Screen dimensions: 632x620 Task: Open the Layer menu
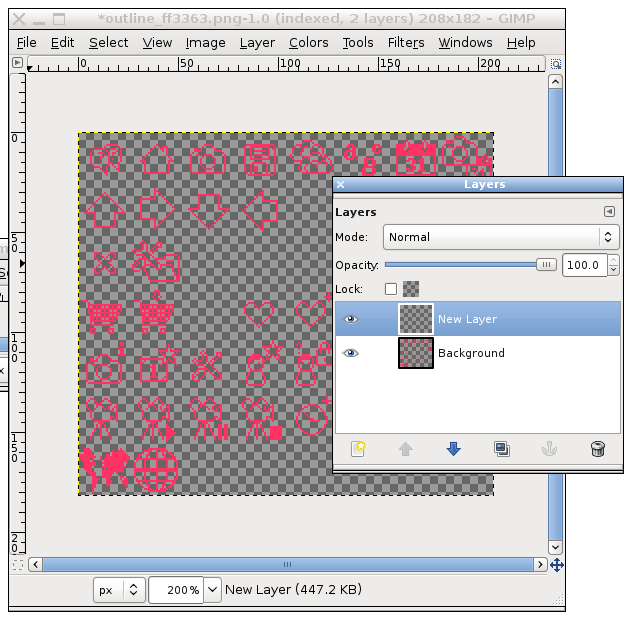(257, 43)
